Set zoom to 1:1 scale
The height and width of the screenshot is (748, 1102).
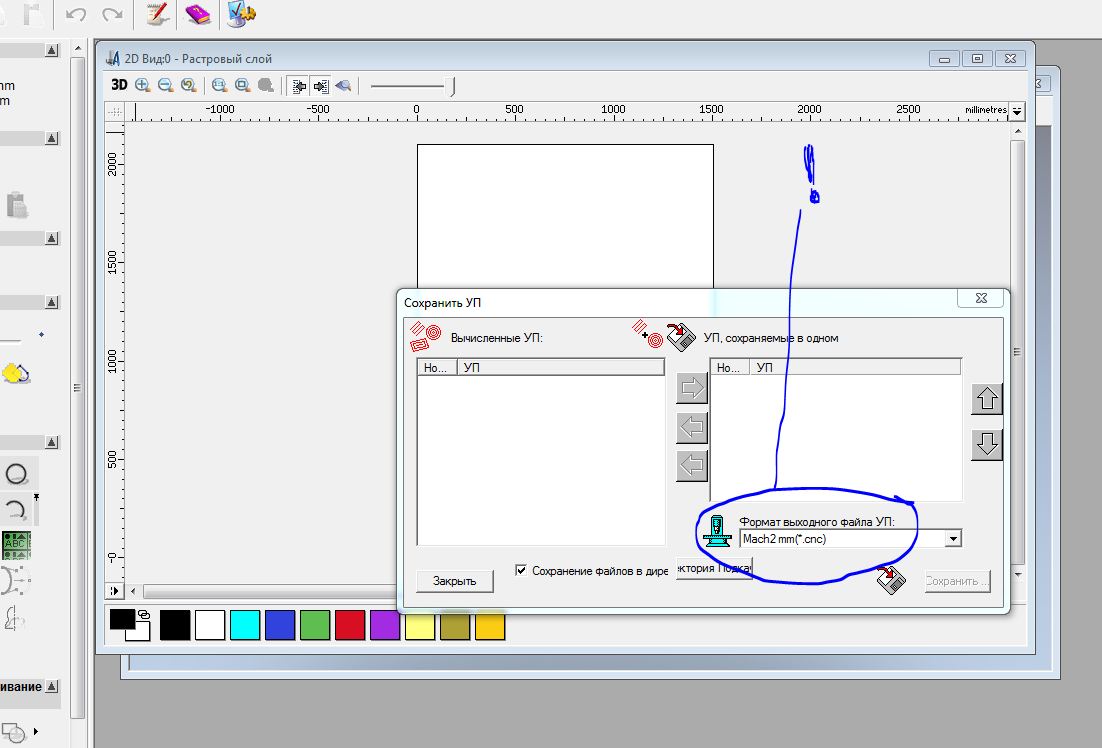(x=219, y=85)
